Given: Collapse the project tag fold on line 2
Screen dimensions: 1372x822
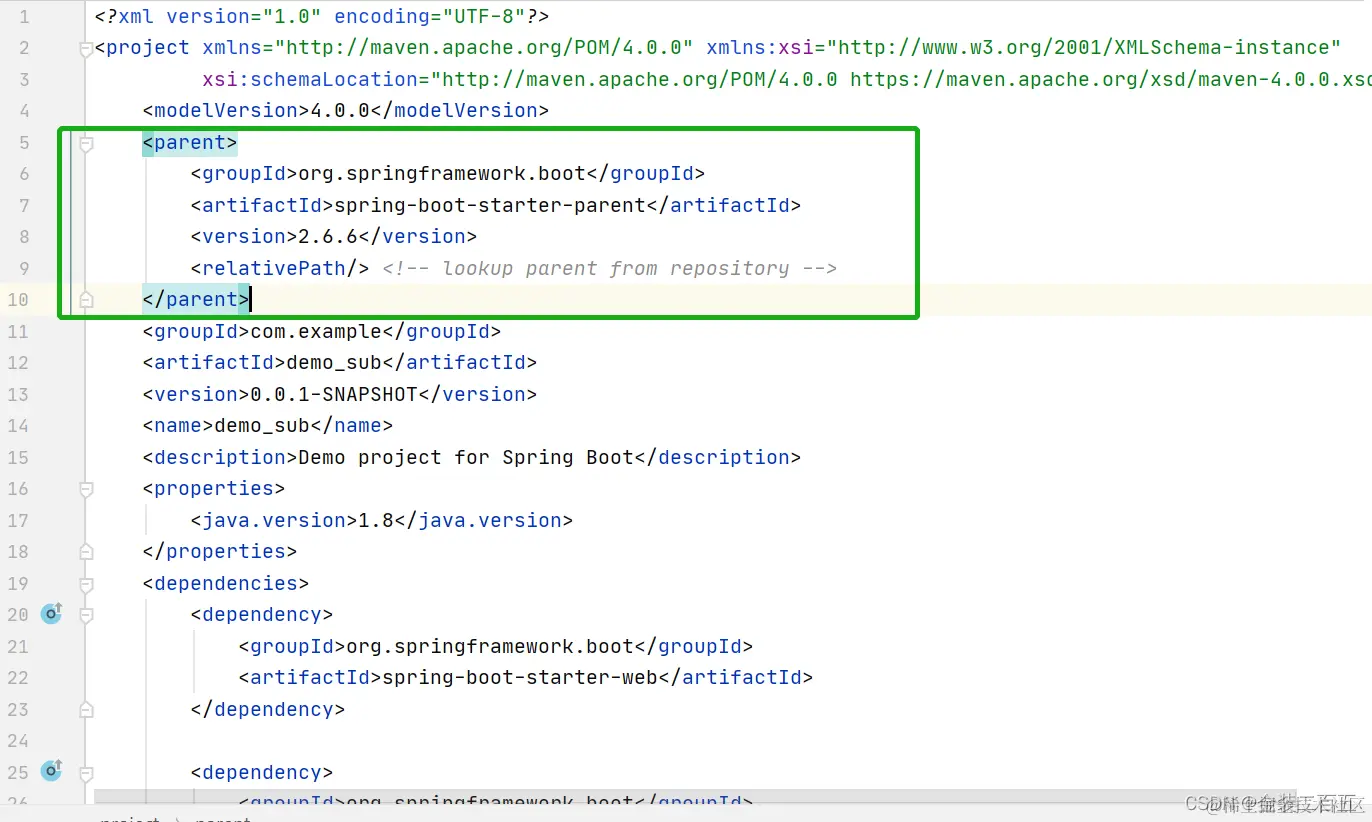Looking at the screenshot, I should [x=86, y=48].
